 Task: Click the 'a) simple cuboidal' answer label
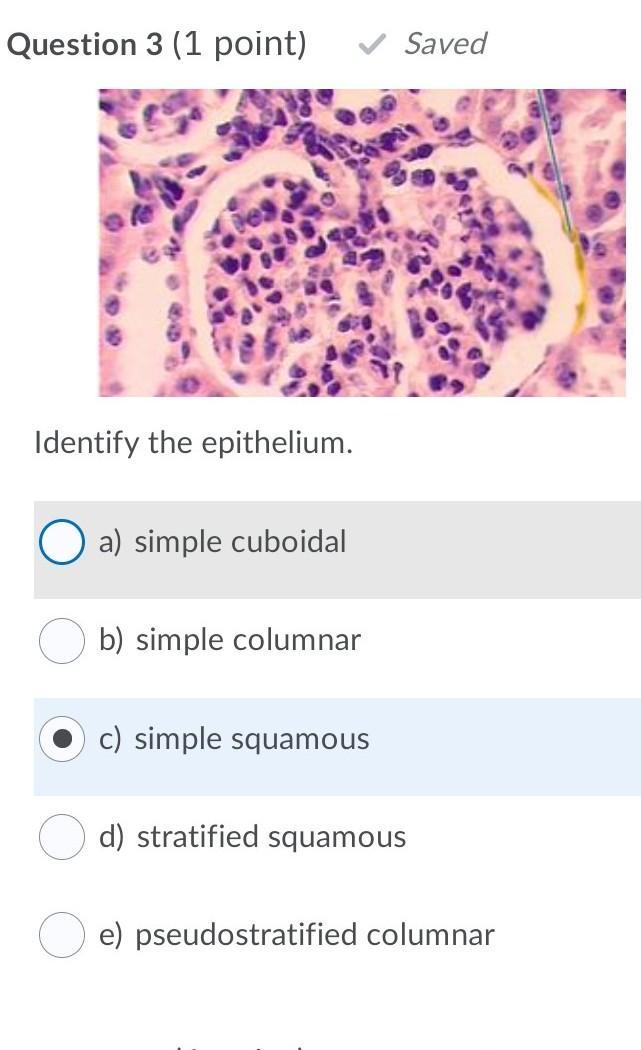222,541
